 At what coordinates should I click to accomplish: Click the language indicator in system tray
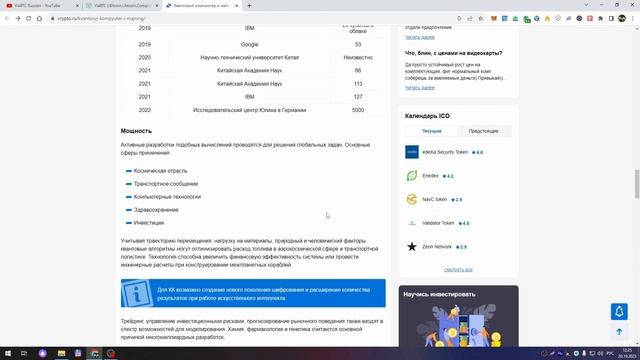click(x=610, y=353)
